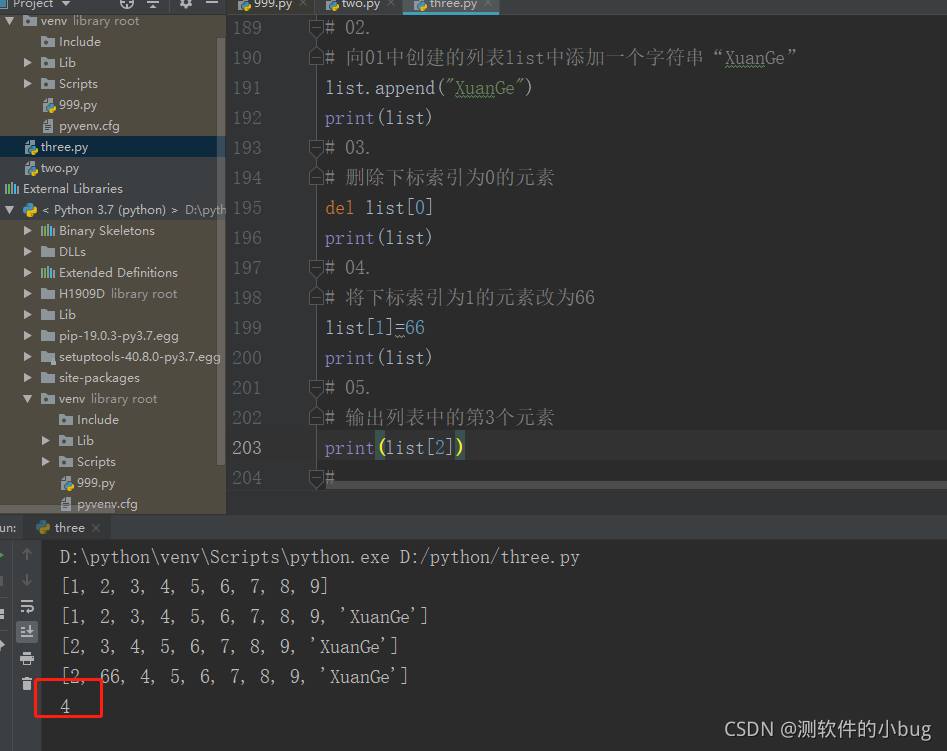Toggle code fold marker at line 201
Screen dimensions: 947x751
[316, 387]
